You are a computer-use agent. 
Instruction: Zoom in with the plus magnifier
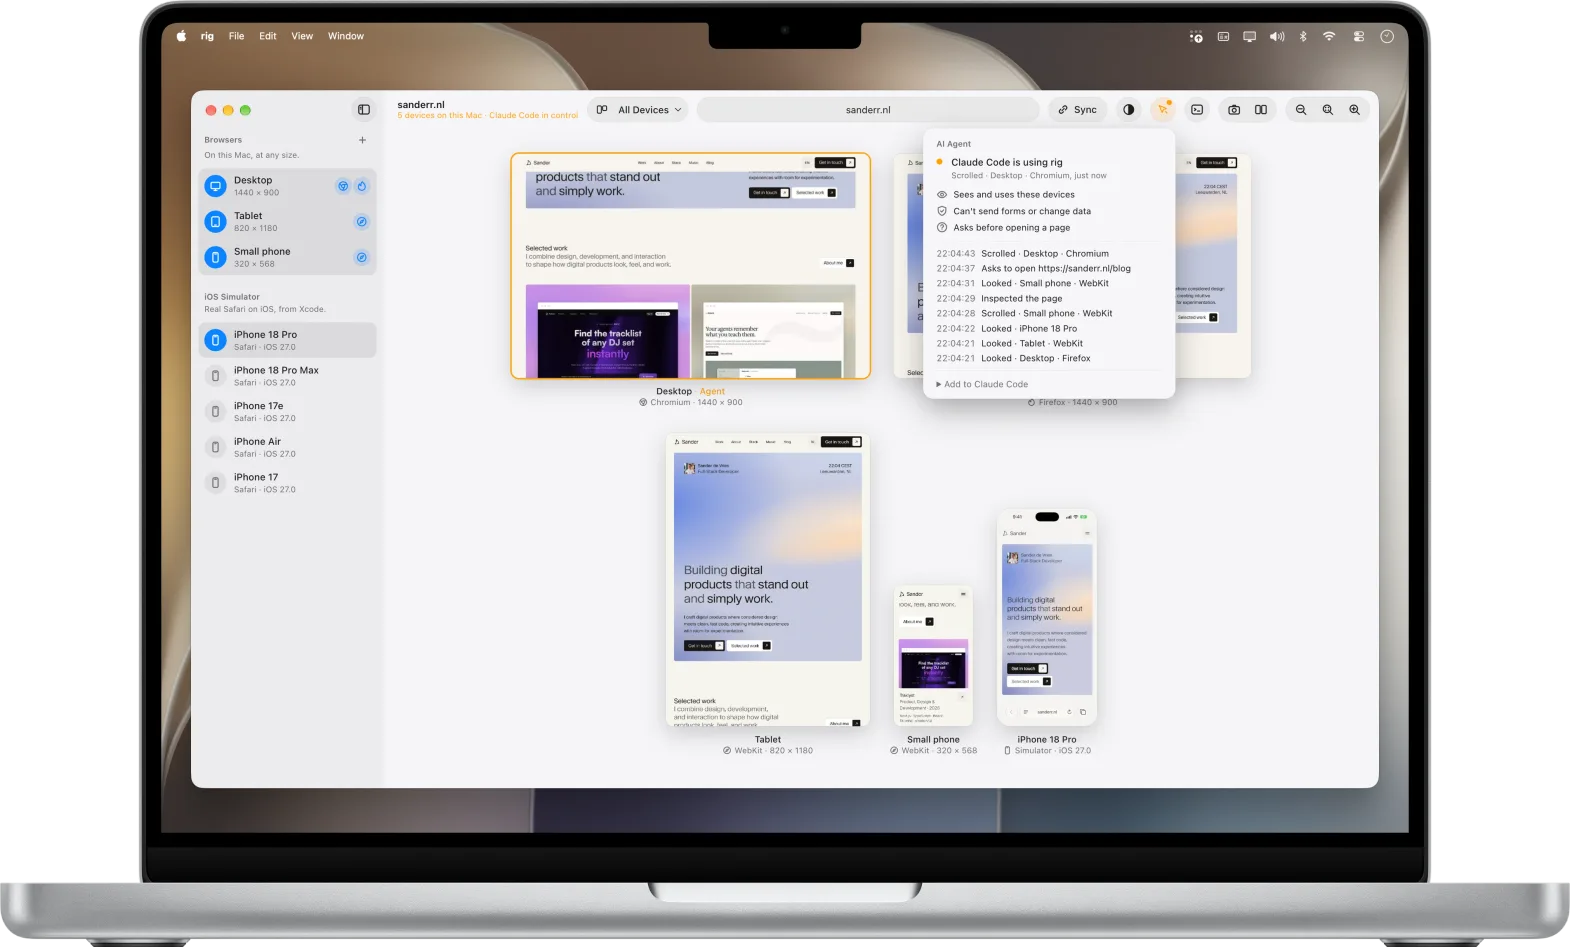click(1354, 110)
